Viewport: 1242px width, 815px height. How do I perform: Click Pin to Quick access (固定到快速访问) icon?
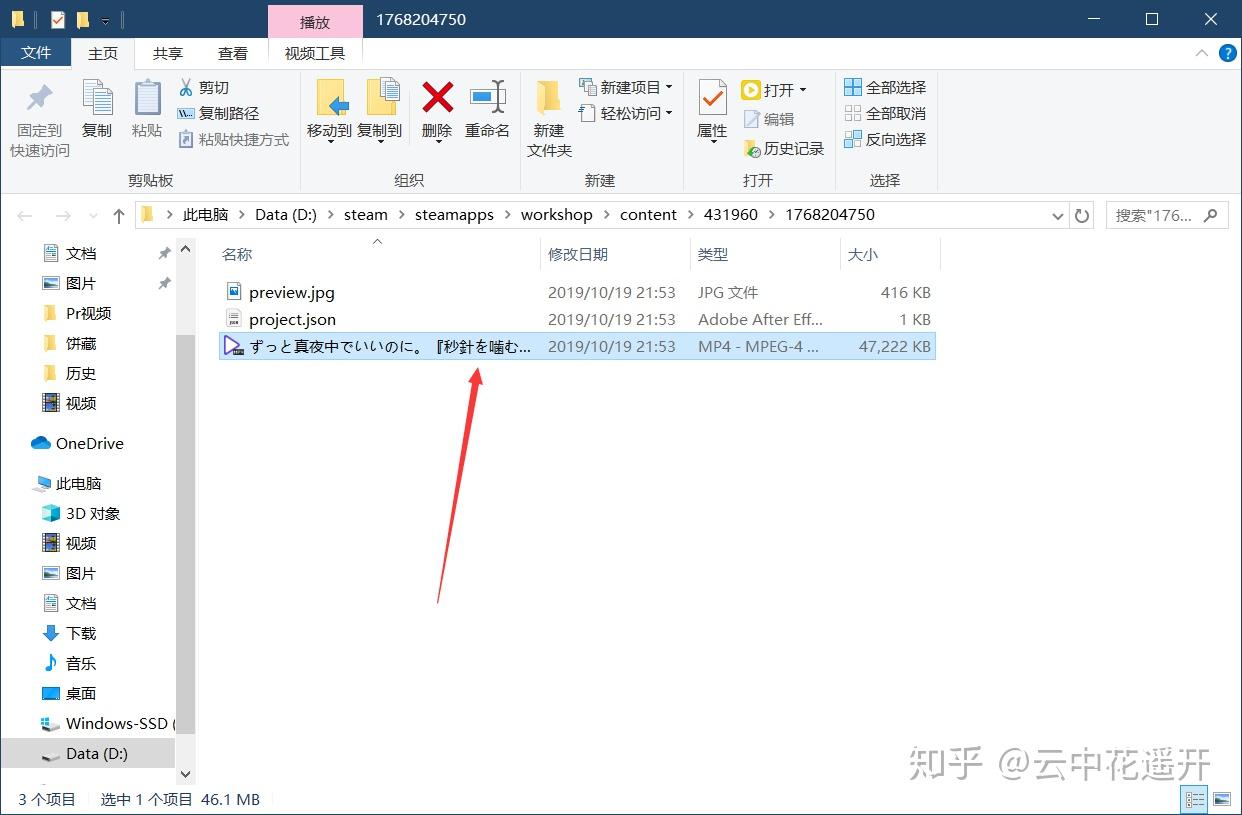40,98
